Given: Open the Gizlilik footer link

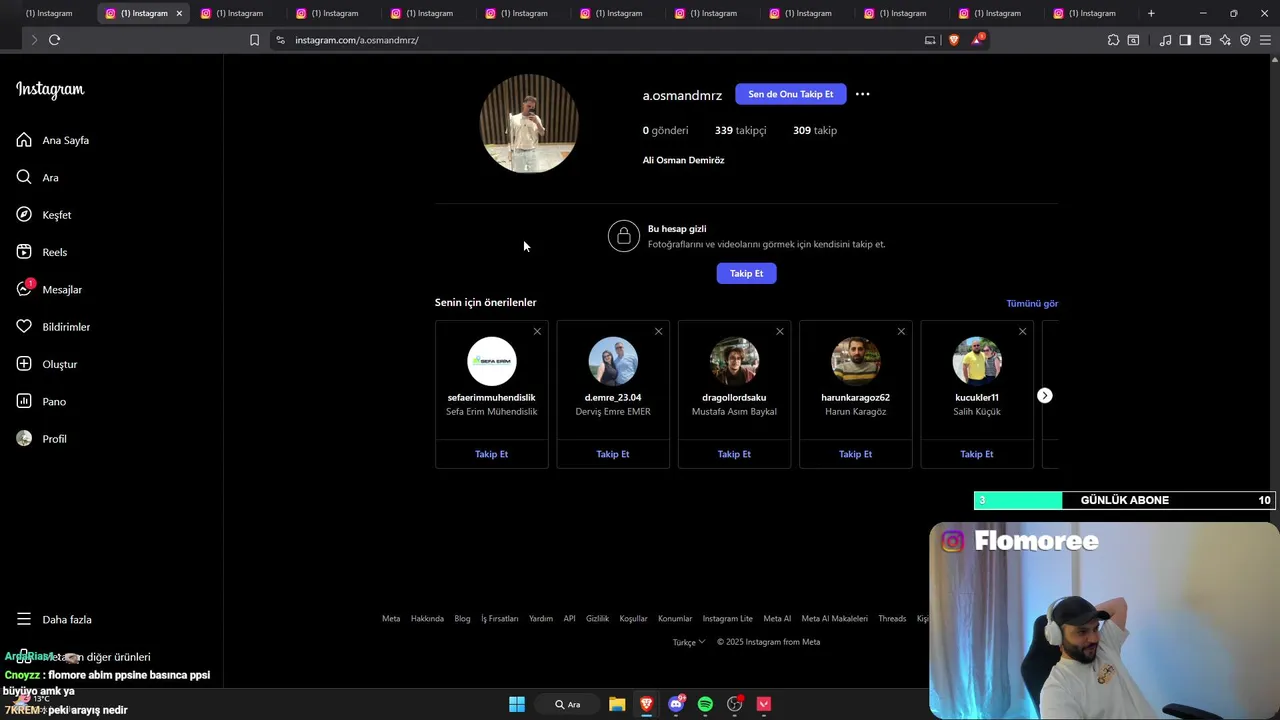Looking at the screenshot, I should (597, 619).
